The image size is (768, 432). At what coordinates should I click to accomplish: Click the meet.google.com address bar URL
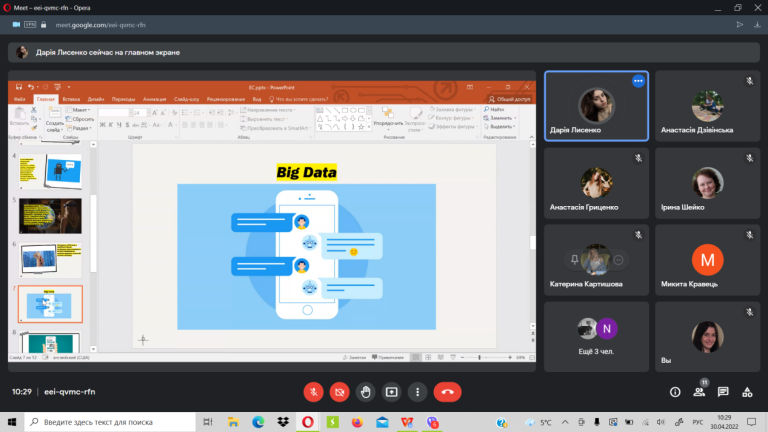pos(100,25)
